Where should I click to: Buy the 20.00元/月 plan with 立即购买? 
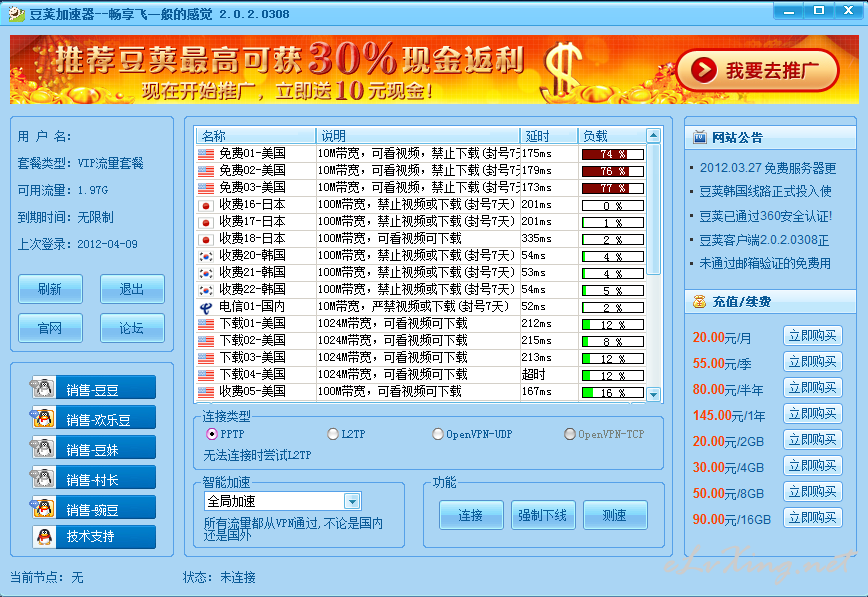[813, 336]
